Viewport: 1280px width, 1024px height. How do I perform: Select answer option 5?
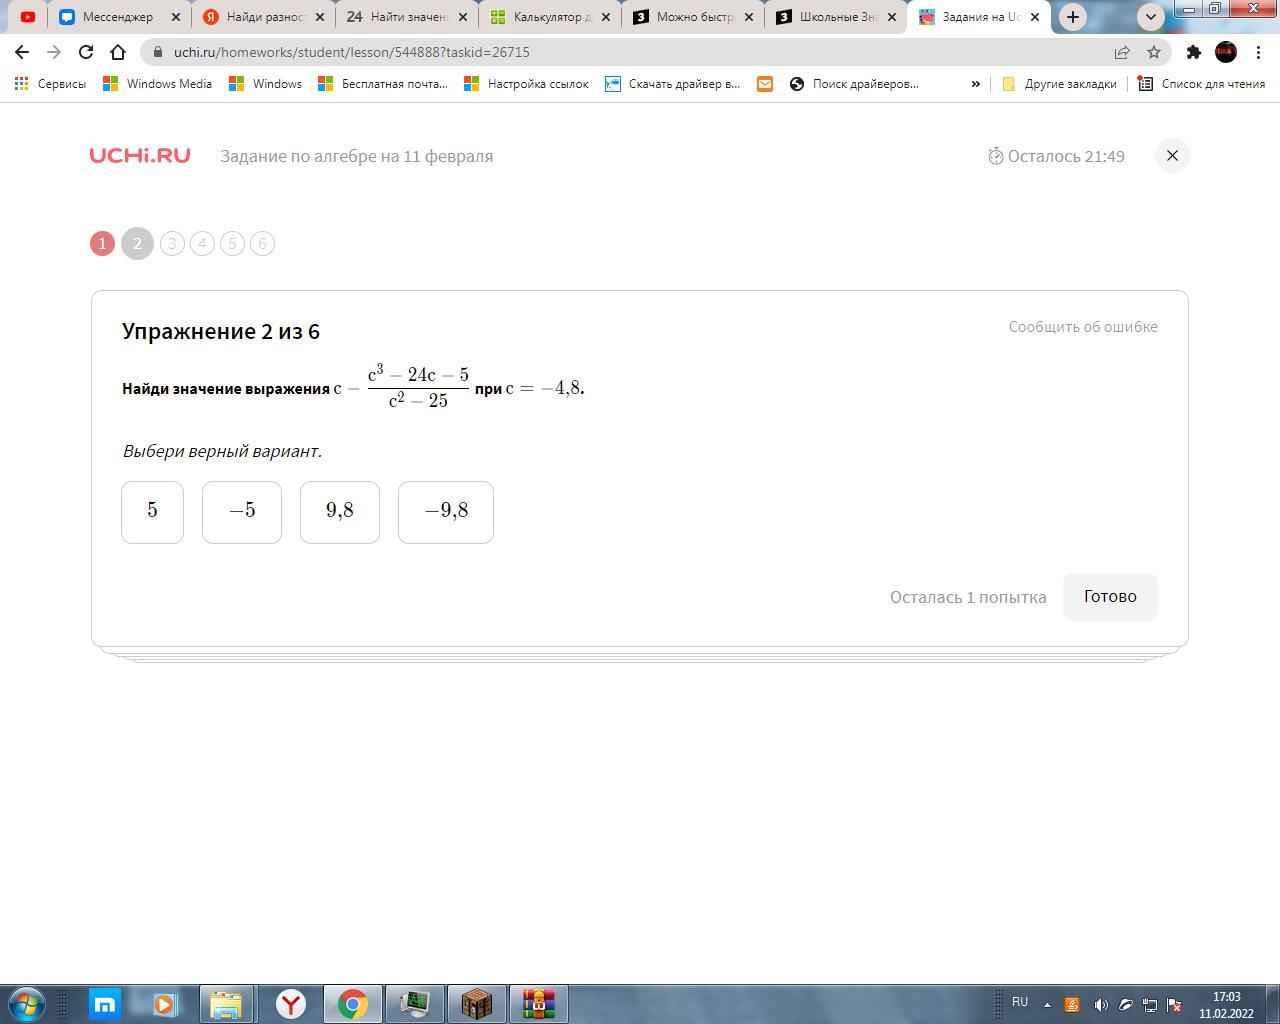[152, 512]
